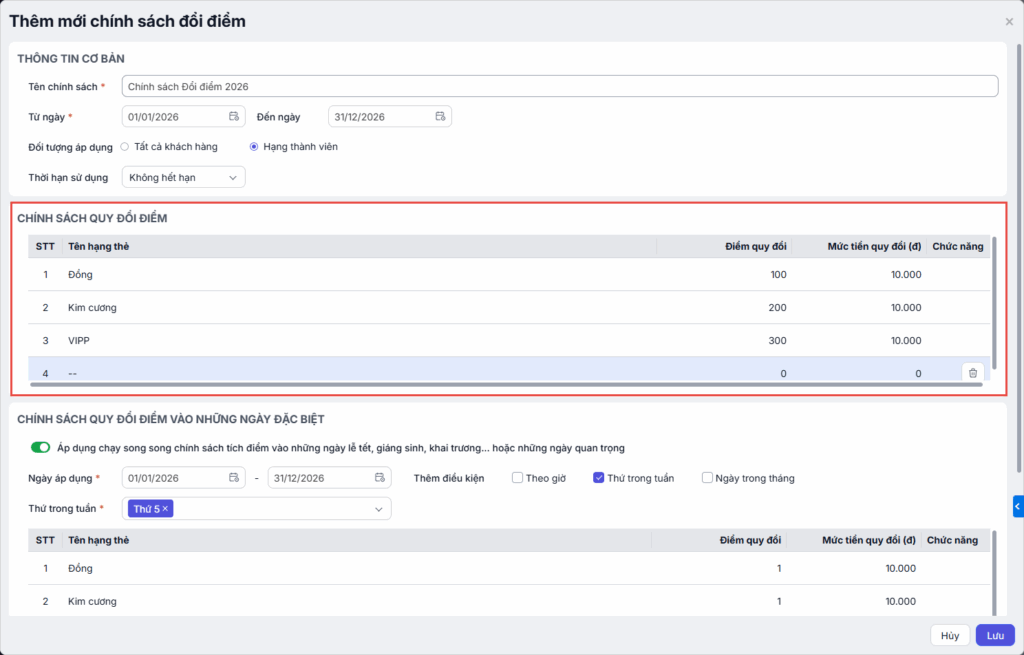1024x655 pixels.
Task: Uncheck the Thứ trong tuần checkbox
Action: click(x=599, y=478)
